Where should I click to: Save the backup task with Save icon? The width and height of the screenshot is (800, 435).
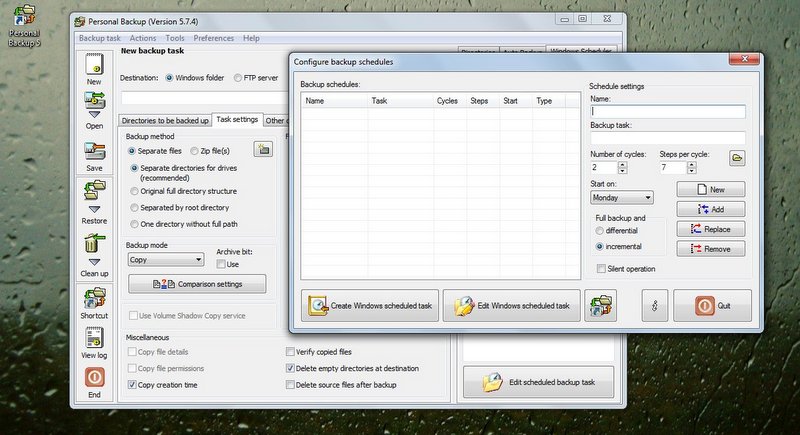[94, 152]
